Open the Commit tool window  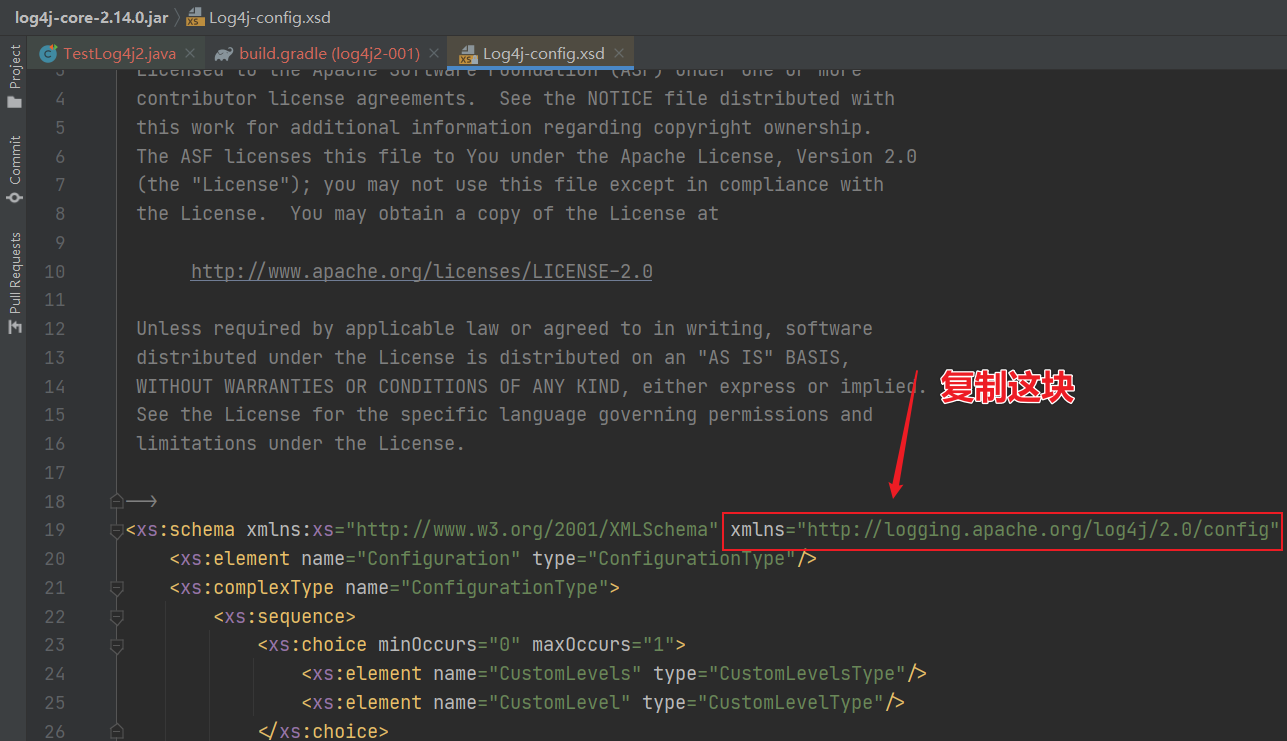coord(14,170)
